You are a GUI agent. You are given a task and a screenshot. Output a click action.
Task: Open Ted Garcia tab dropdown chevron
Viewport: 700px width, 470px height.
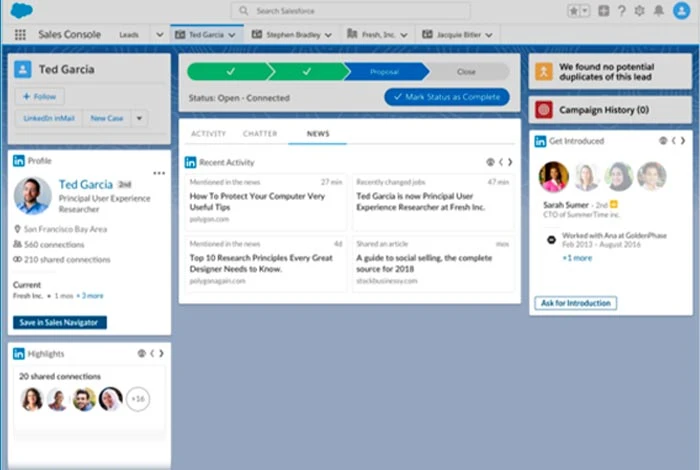coord(232,35)
